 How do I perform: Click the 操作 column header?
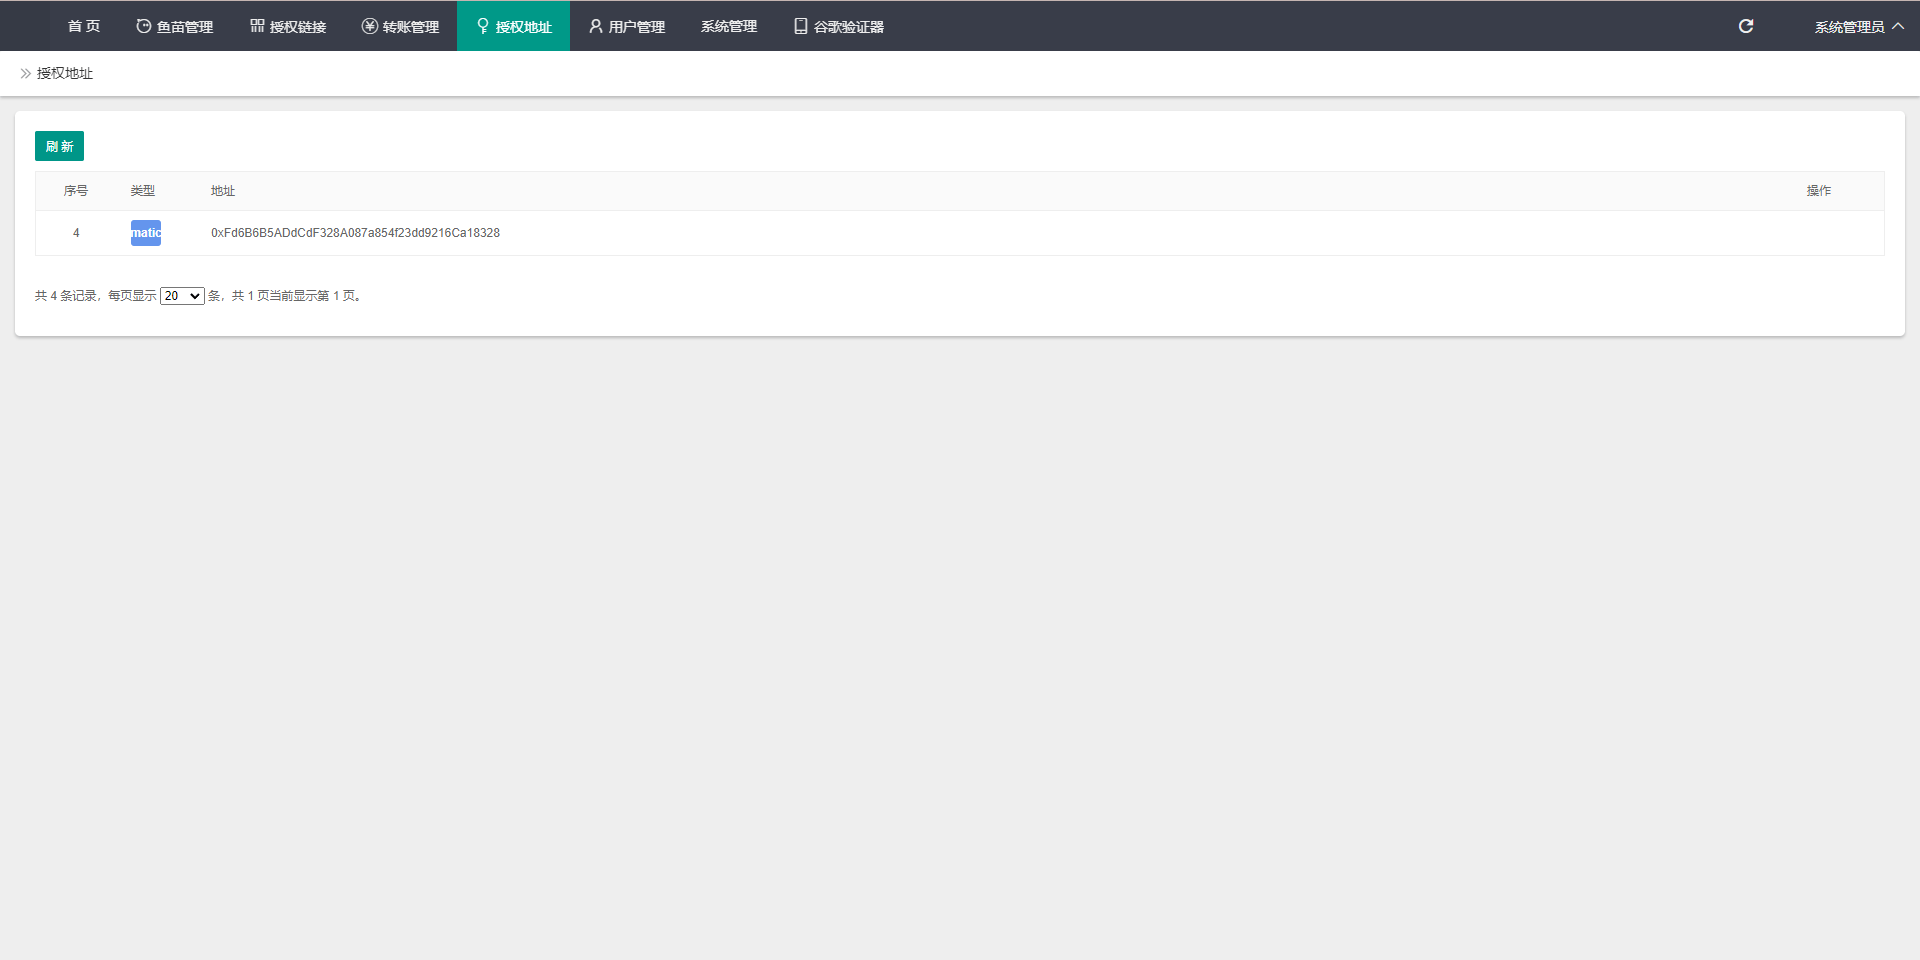tap(1818, 191)
